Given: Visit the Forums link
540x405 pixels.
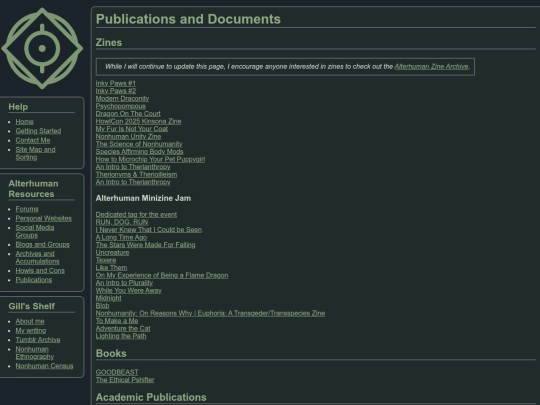Looking at the screenshot, I should 27,209.
